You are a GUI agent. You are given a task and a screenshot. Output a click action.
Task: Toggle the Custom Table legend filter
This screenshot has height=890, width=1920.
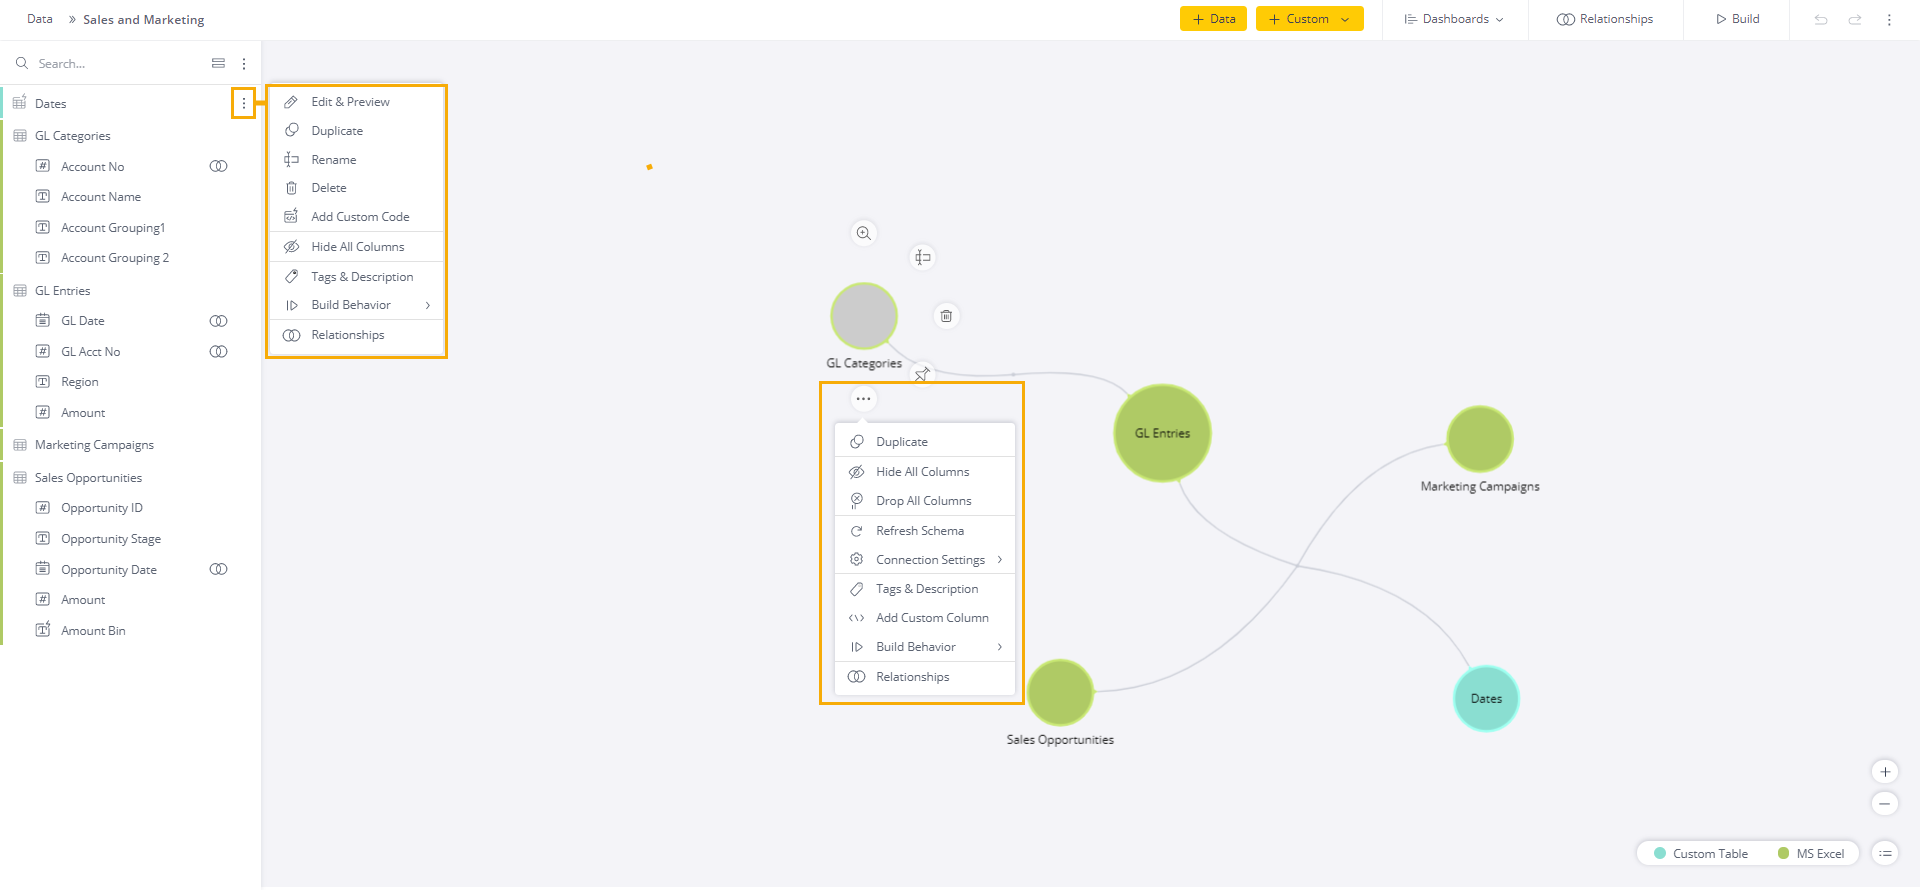[1700, 853]
